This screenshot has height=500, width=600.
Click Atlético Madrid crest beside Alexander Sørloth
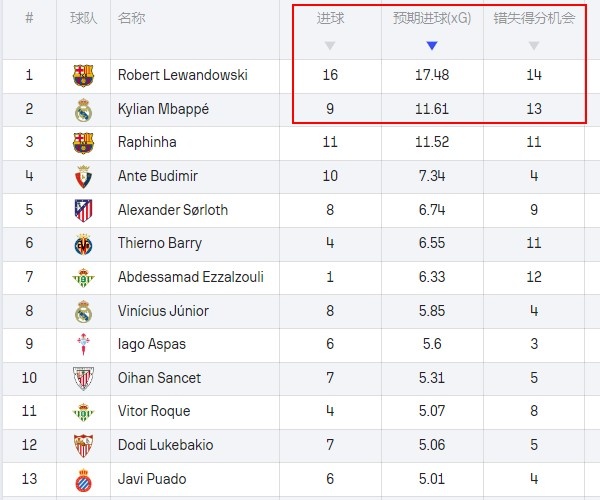pyautogui.click(x=83, y=210)
